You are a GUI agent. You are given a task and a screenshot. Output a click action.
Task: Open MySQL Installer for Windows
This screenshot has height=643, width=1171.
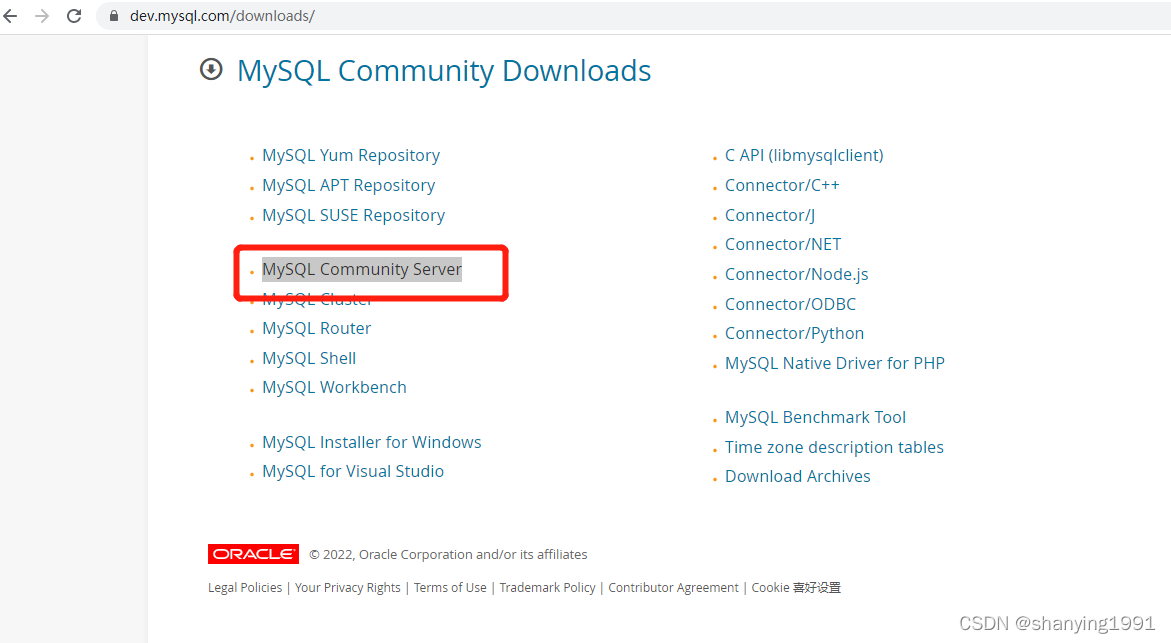point(371,442)
